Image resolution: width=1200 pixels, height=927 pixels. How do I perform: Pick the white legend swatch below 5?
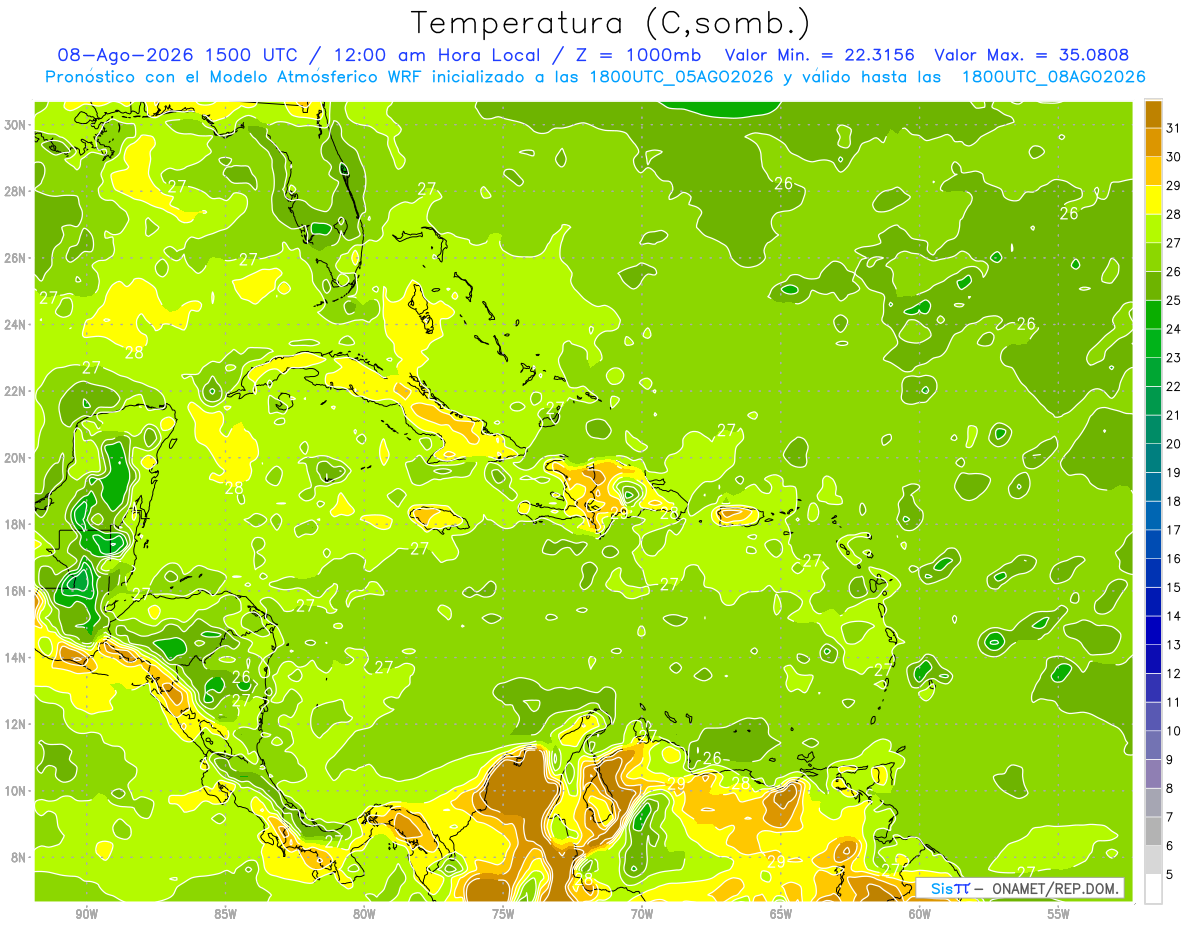pos(1153,888)
